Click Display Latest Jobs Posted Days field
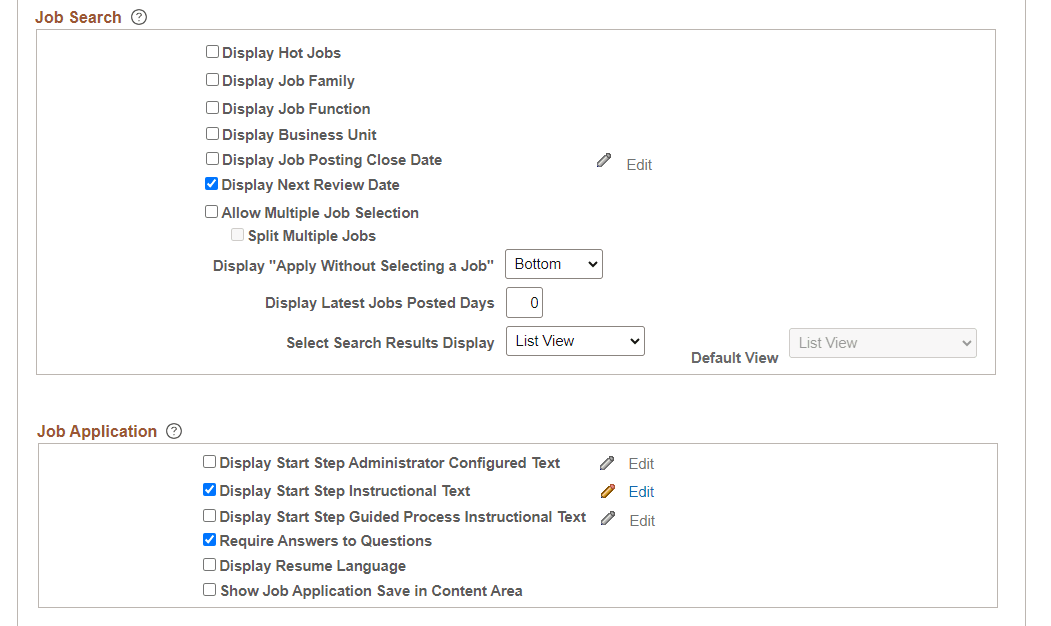Viewport: 1051px width, 626px height. 524,302
